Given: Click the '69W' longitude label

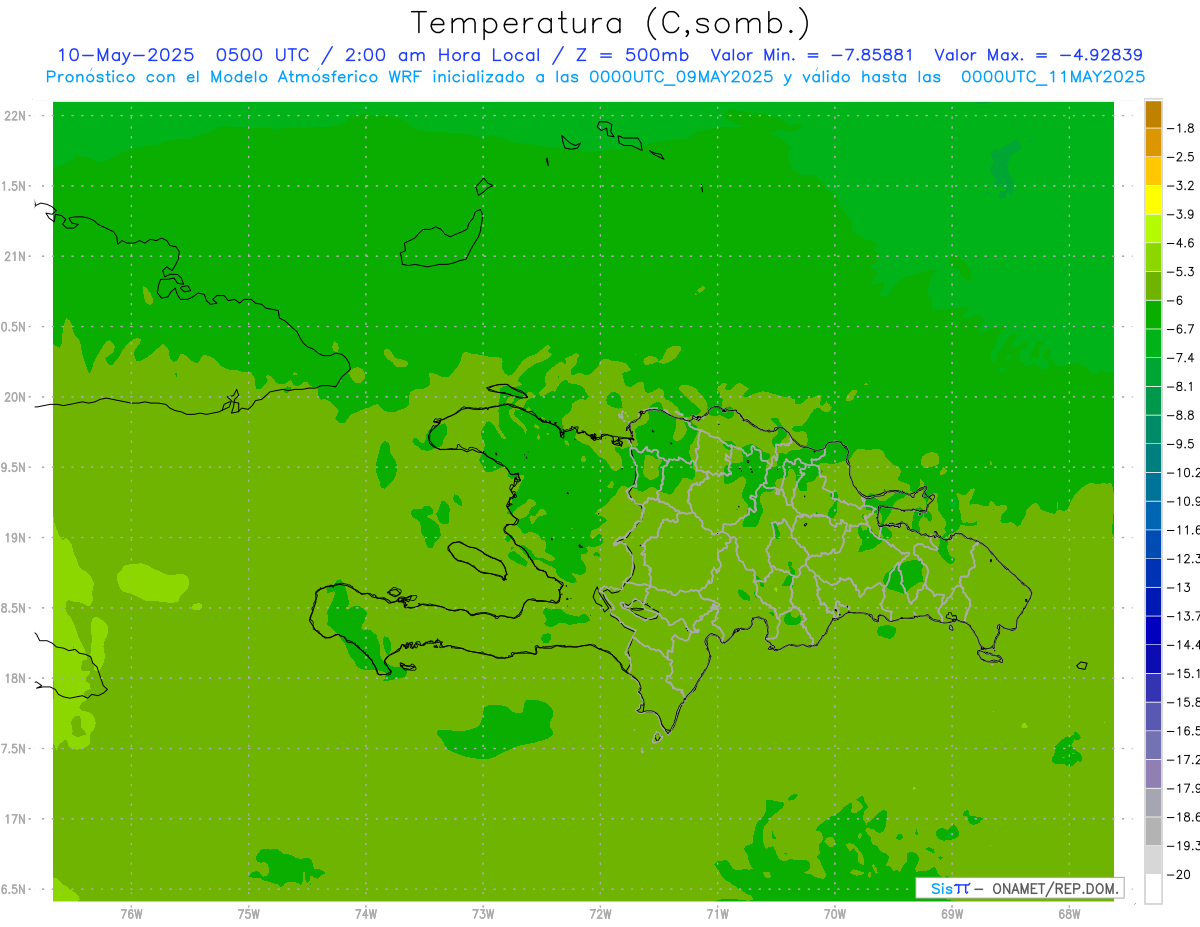Looking at the screenshot, I should [952, 914].
